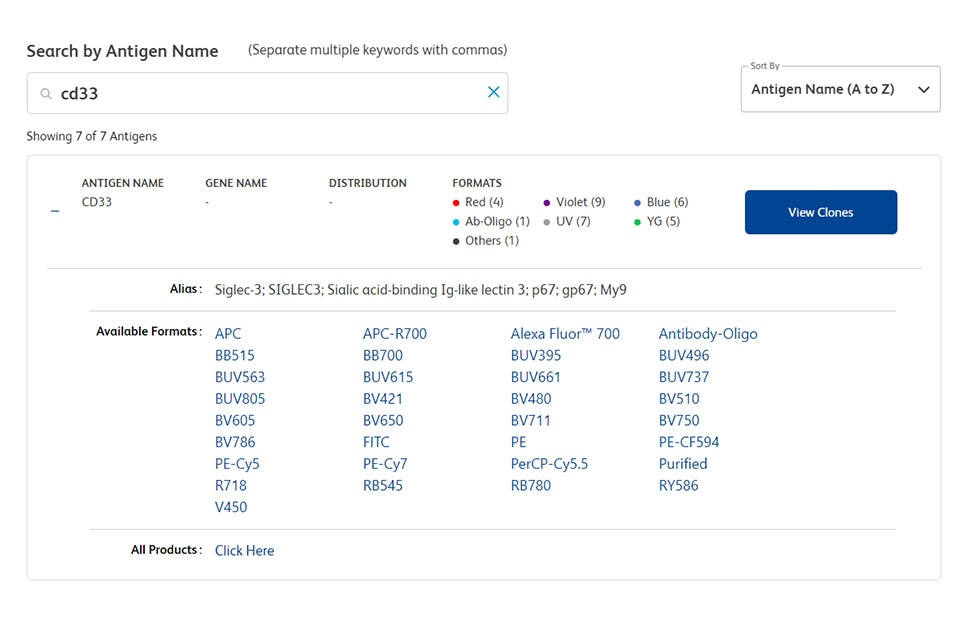Open the BV650 format link
This screenshot has width=970, height=623.
[383, 421]
